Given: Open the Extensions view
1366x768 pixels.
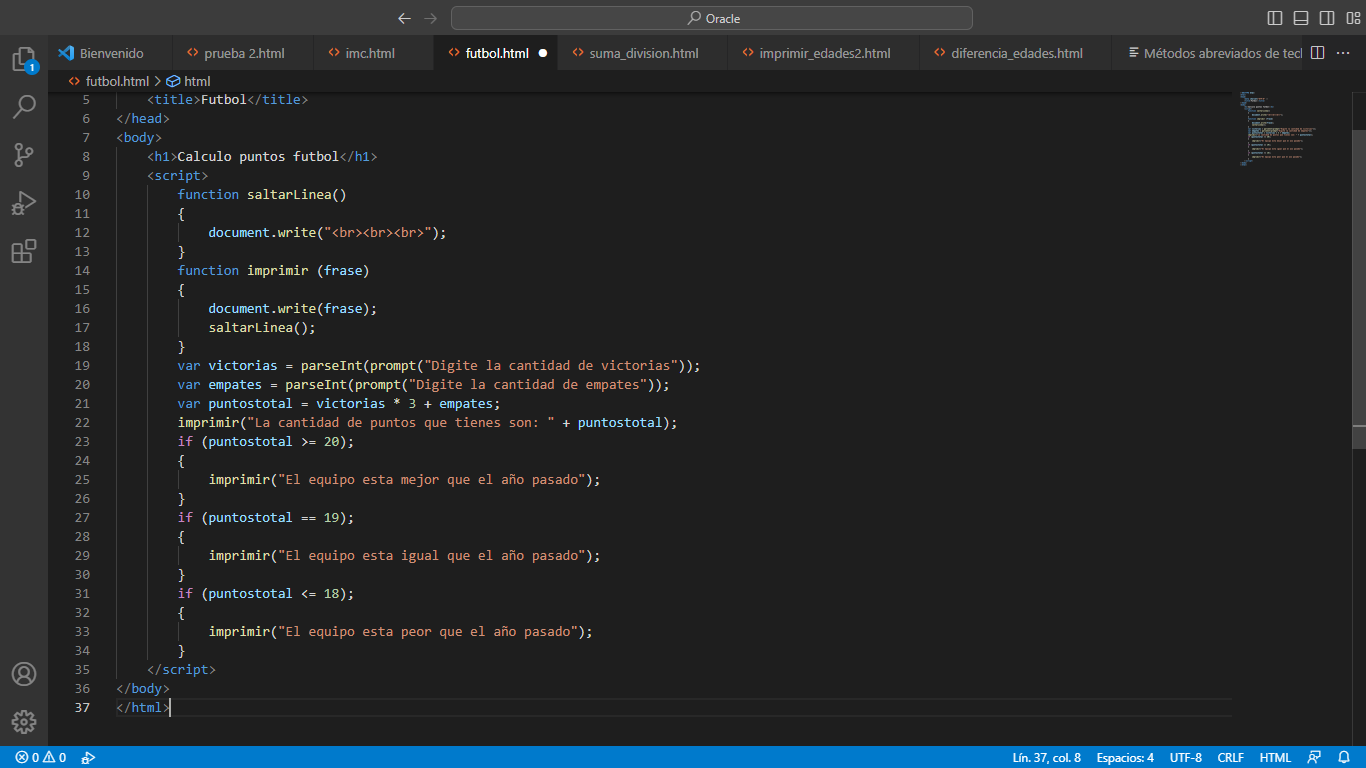Looking at the screenshot, I should pos(24,251).
